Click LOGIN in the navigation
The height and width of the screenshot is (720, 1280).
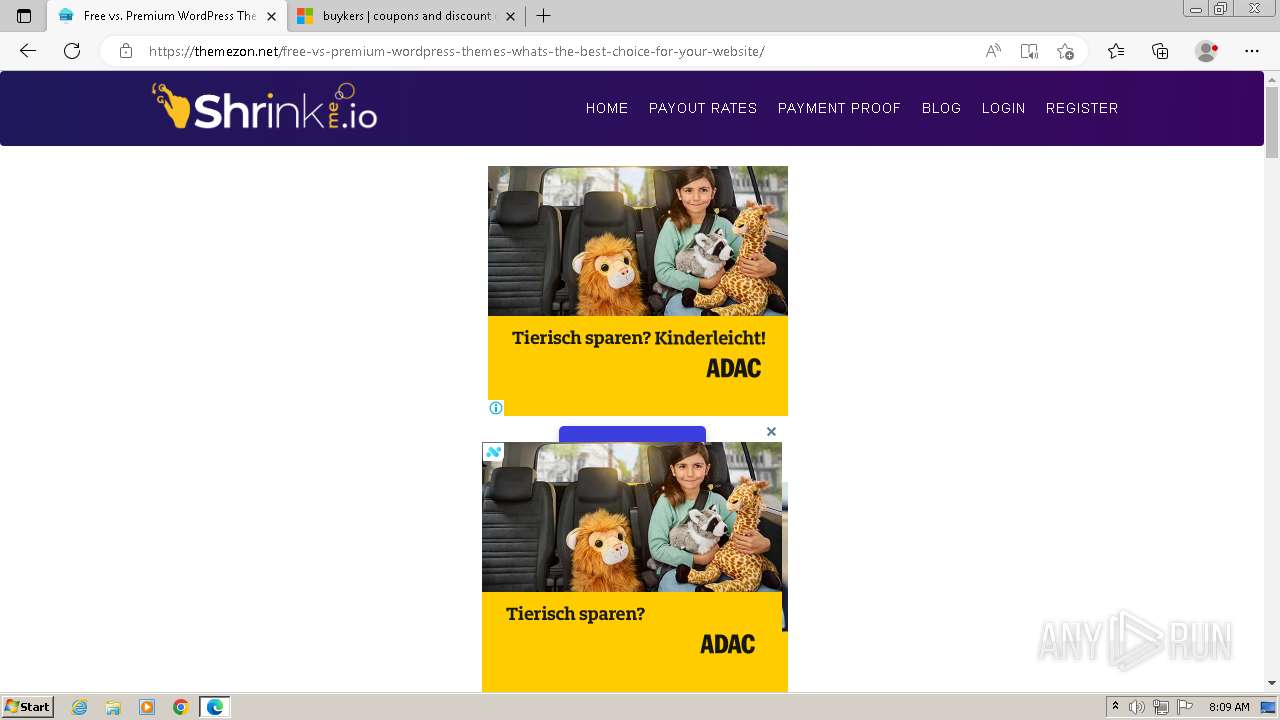click(x=1003, y=108)
